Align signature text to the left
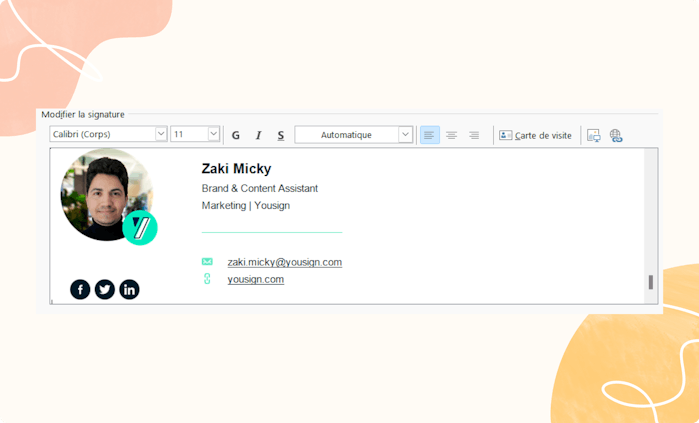The width and height of the screenshot is (699, 423). coord(430,135)
